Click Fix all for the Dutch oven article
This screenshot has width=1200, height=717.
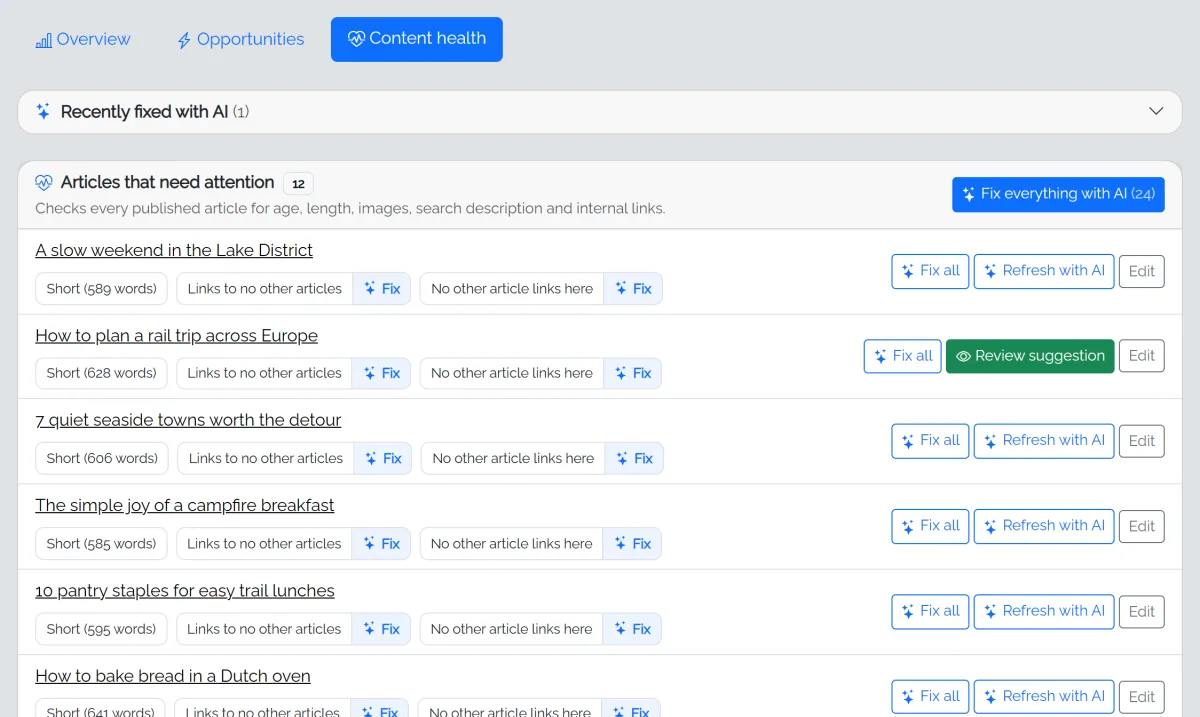[930, 697]
